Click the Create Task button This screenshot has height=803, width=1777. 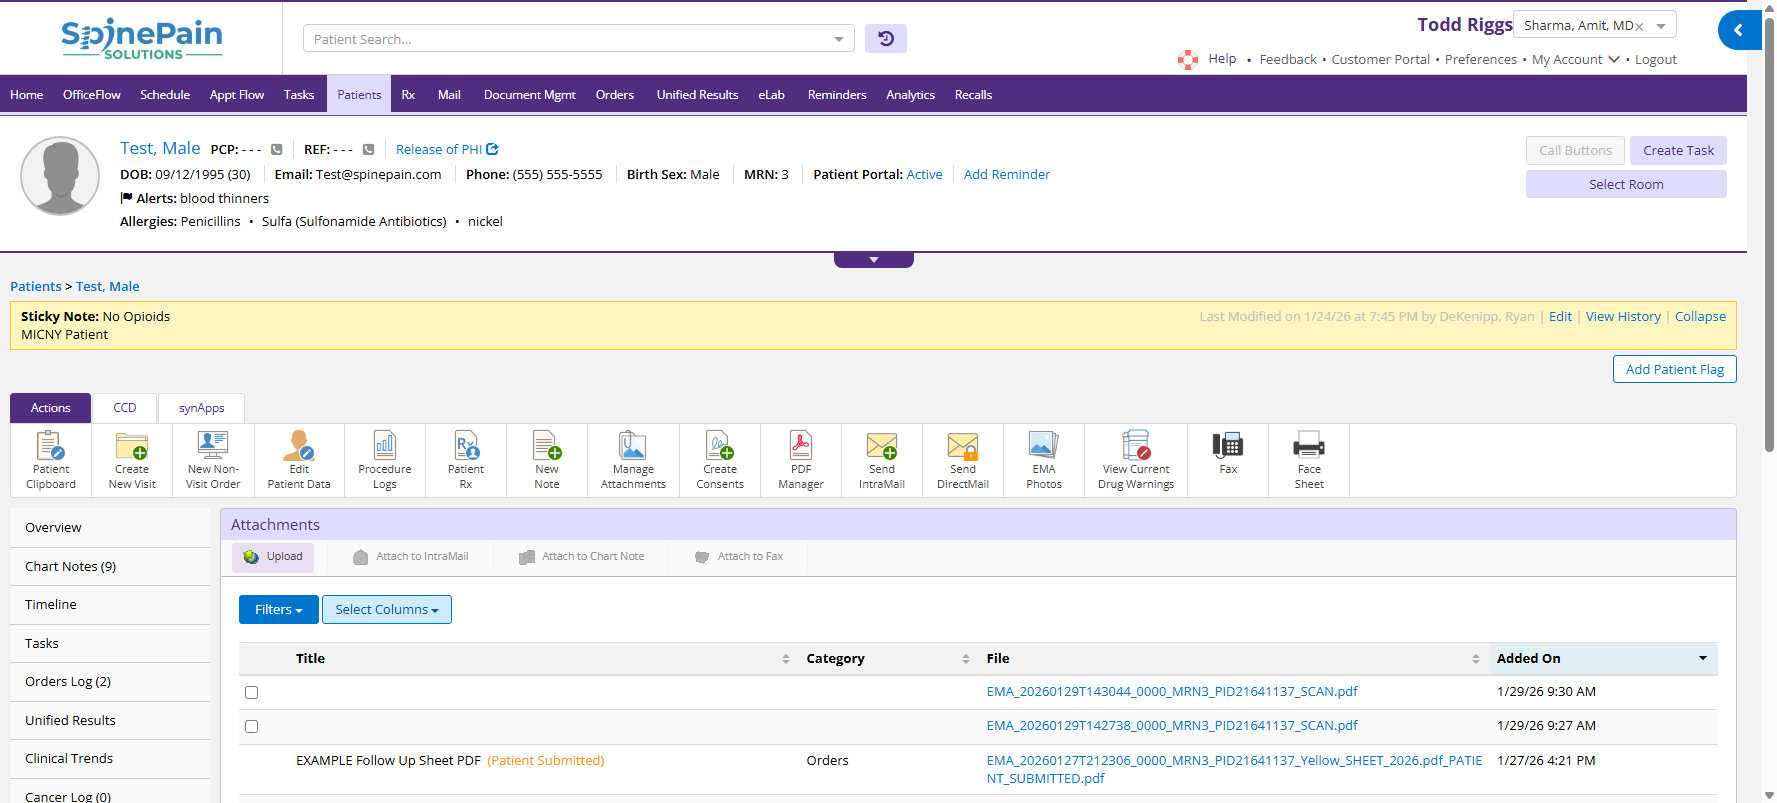tap(1677, 151)
